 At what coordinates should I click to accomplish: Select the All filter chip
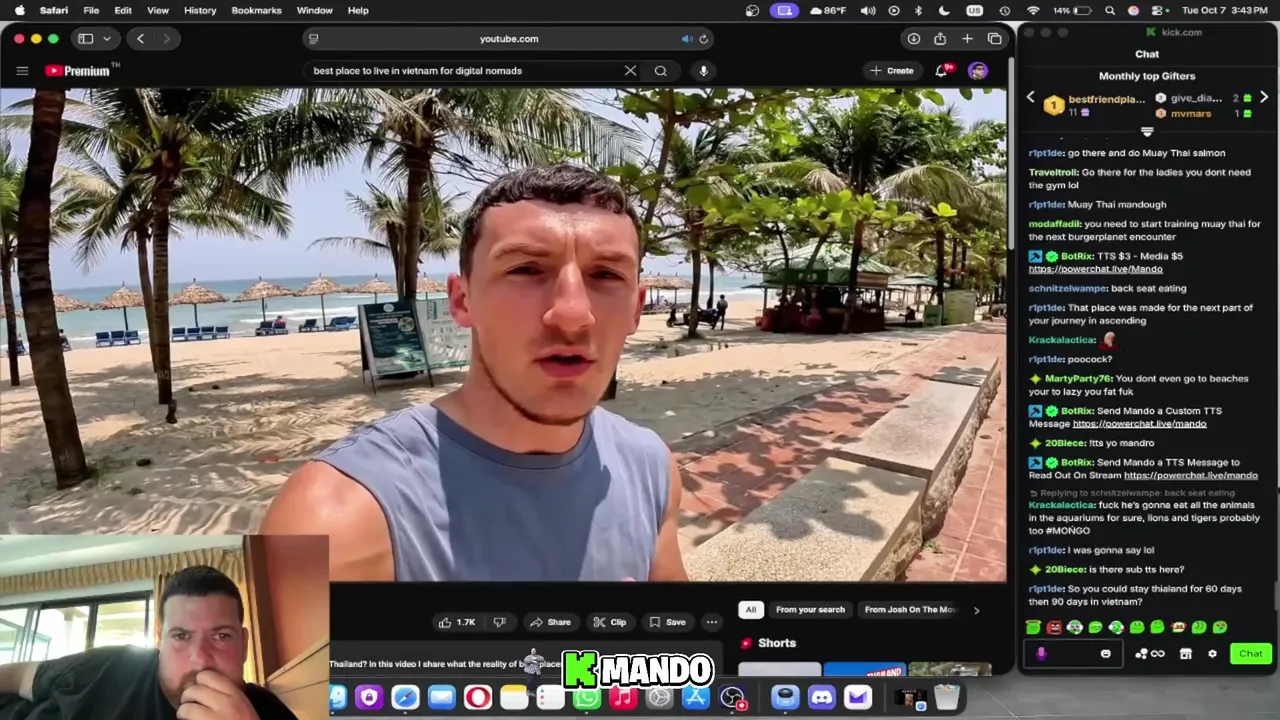[x=751, y=609]
